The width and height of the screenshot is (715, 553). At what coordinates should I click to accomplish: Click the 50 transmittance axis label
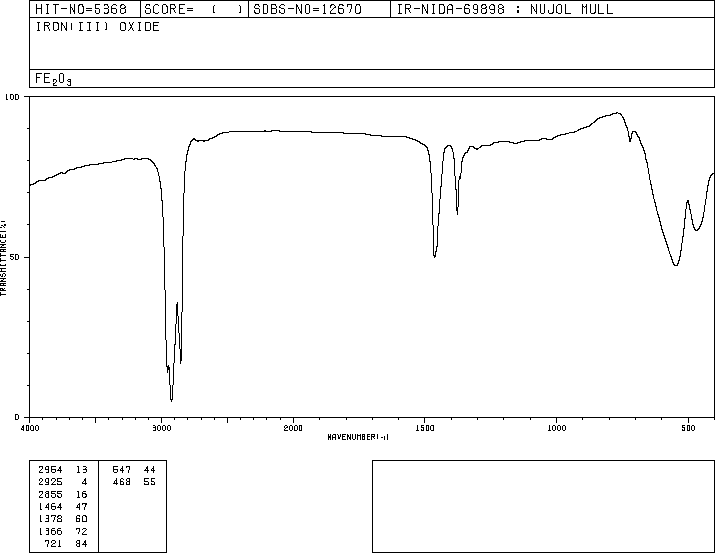pos(15,257)
